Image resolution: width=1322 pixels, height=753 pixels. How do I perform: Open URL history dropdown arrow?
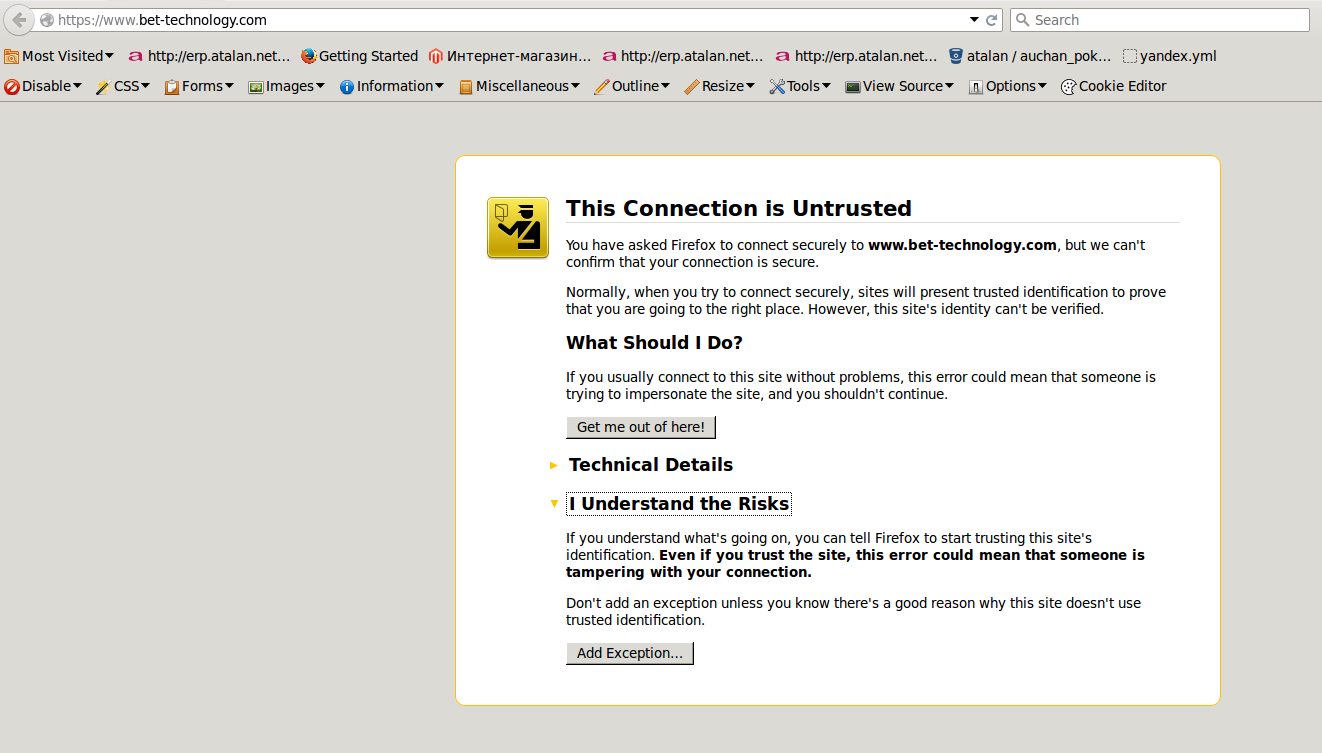(x=975, y=20)
